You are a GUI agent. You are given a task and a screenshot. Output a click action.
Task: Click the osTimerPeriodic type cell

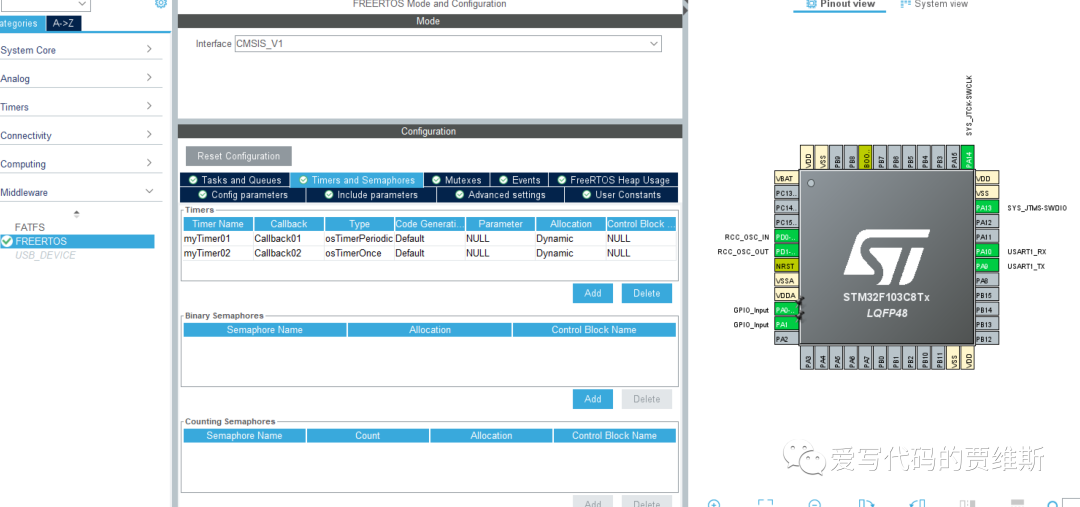coord(358,238)
